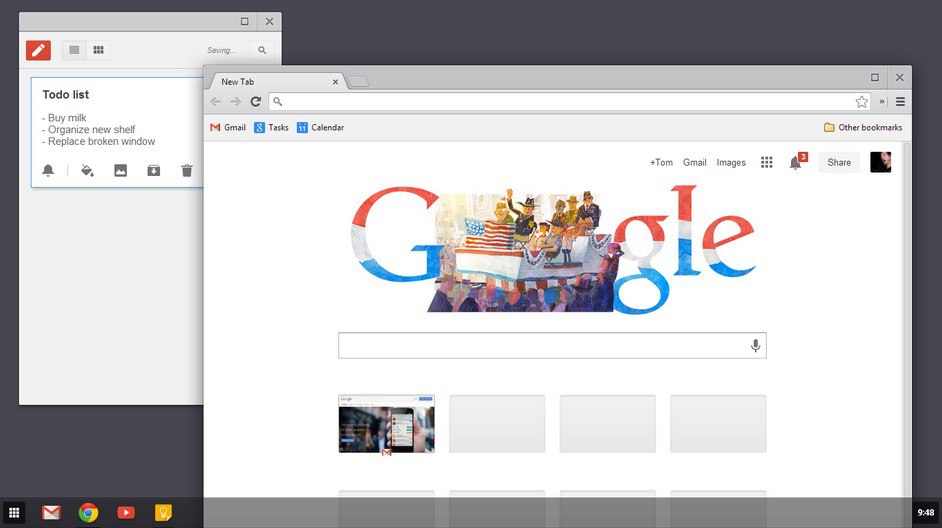The height and width of the screenshot is (528, 942).
Task: Click the Todo list note title
Action: [65, 94]
